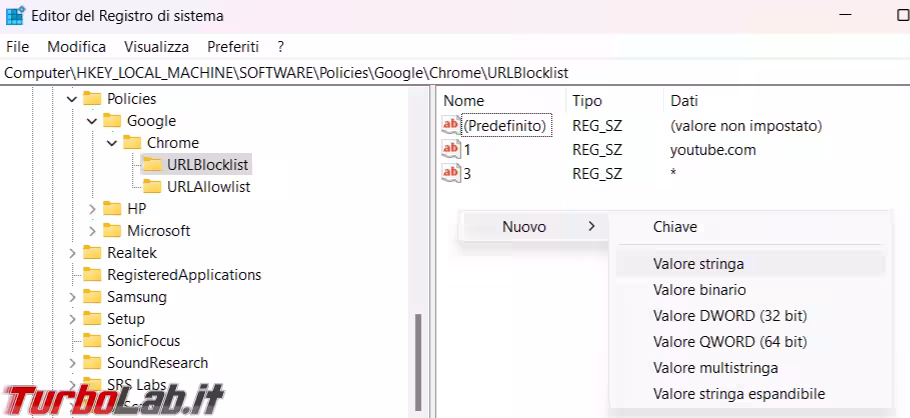Click the URLAllowlist folder icon
The width and height of the screenshot is (910, 418).
[152, 187]
